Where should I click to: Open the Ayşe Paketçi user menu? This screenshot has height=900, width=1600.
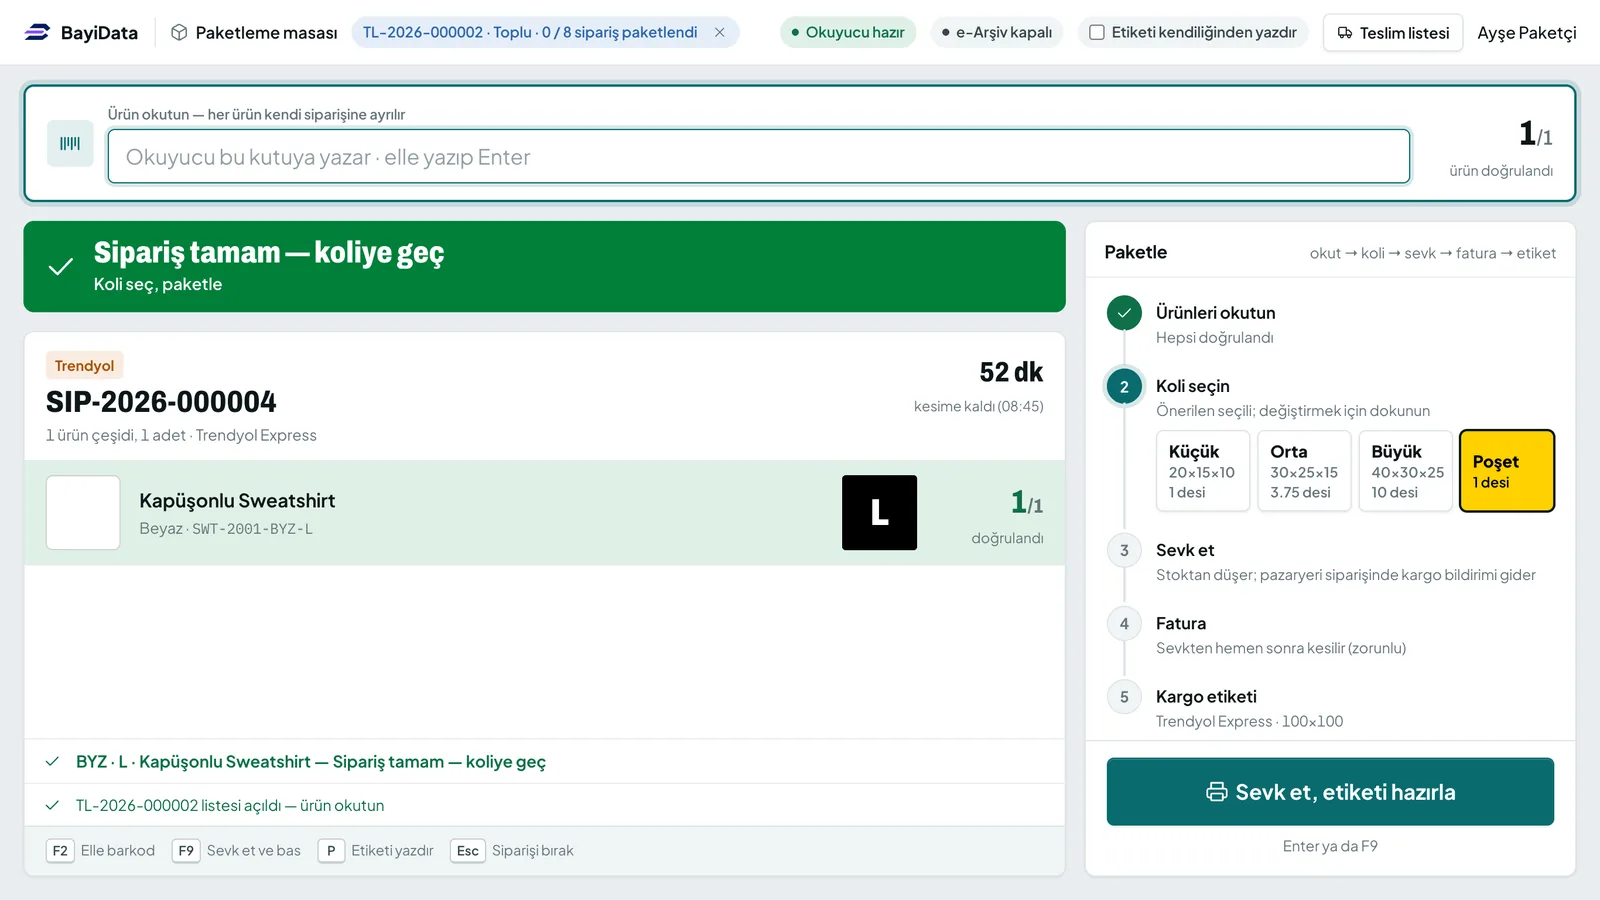tap(1527, 33)
